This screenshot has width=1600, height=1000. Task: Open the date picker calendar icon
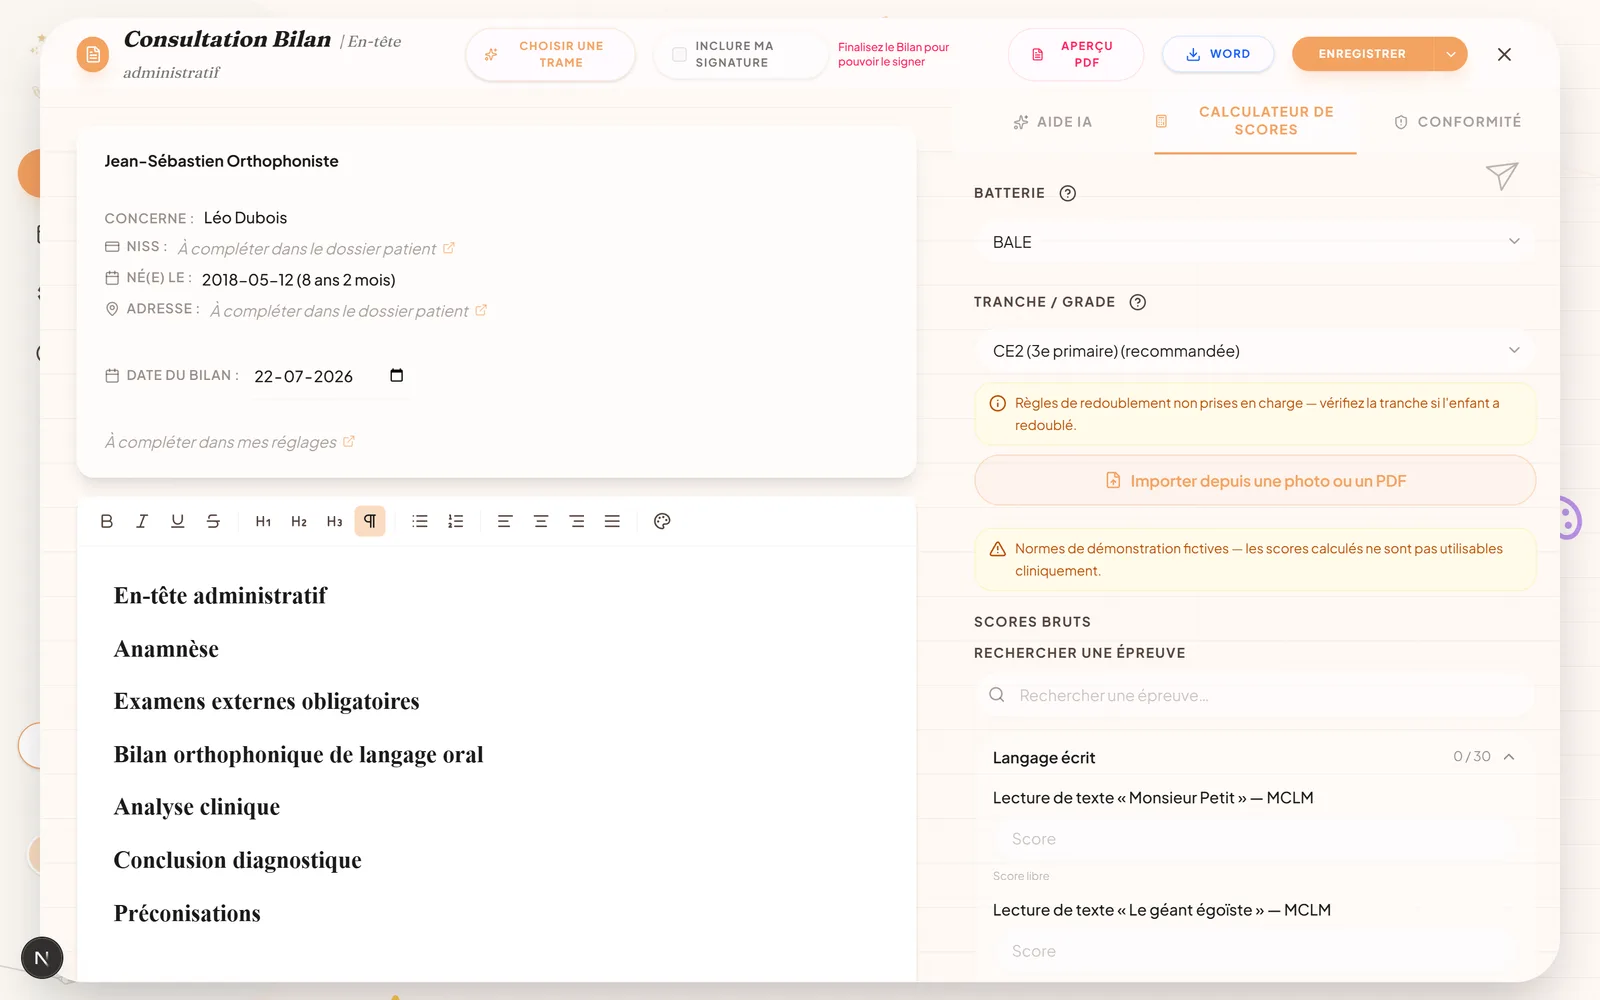[x=397, y=376]
